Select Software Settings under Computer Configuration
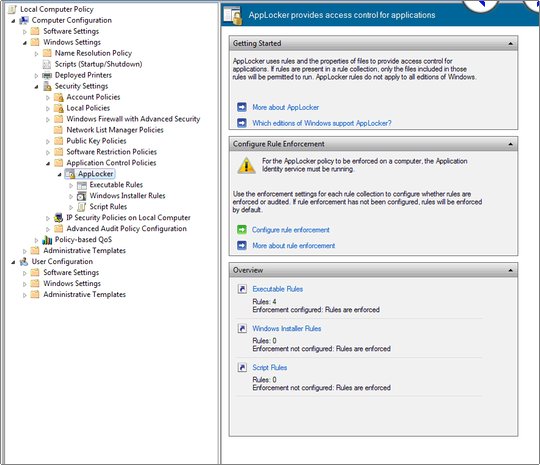540x465 pixels. [x=71, y=31]
